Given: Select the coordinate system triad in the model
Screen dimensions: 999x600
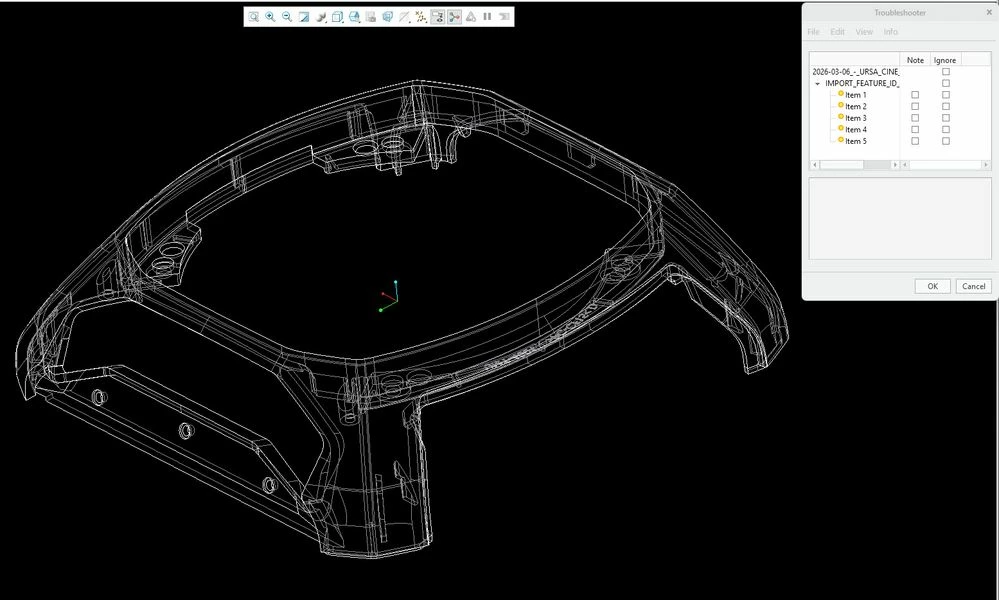Looking at the screenshot, I should 389,296.
